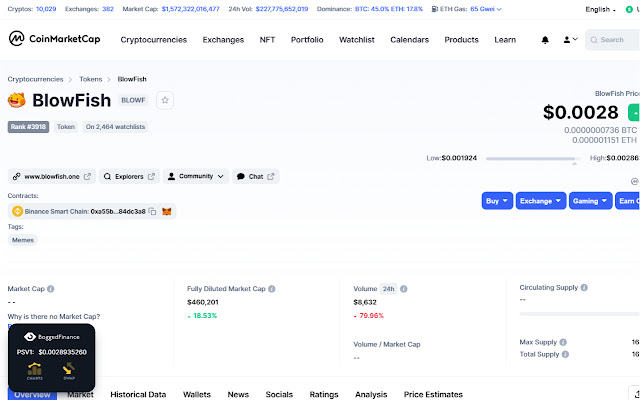Click the Binance Smart Chain icon
This screenshot has height=400, width=640.
(17, 211)
